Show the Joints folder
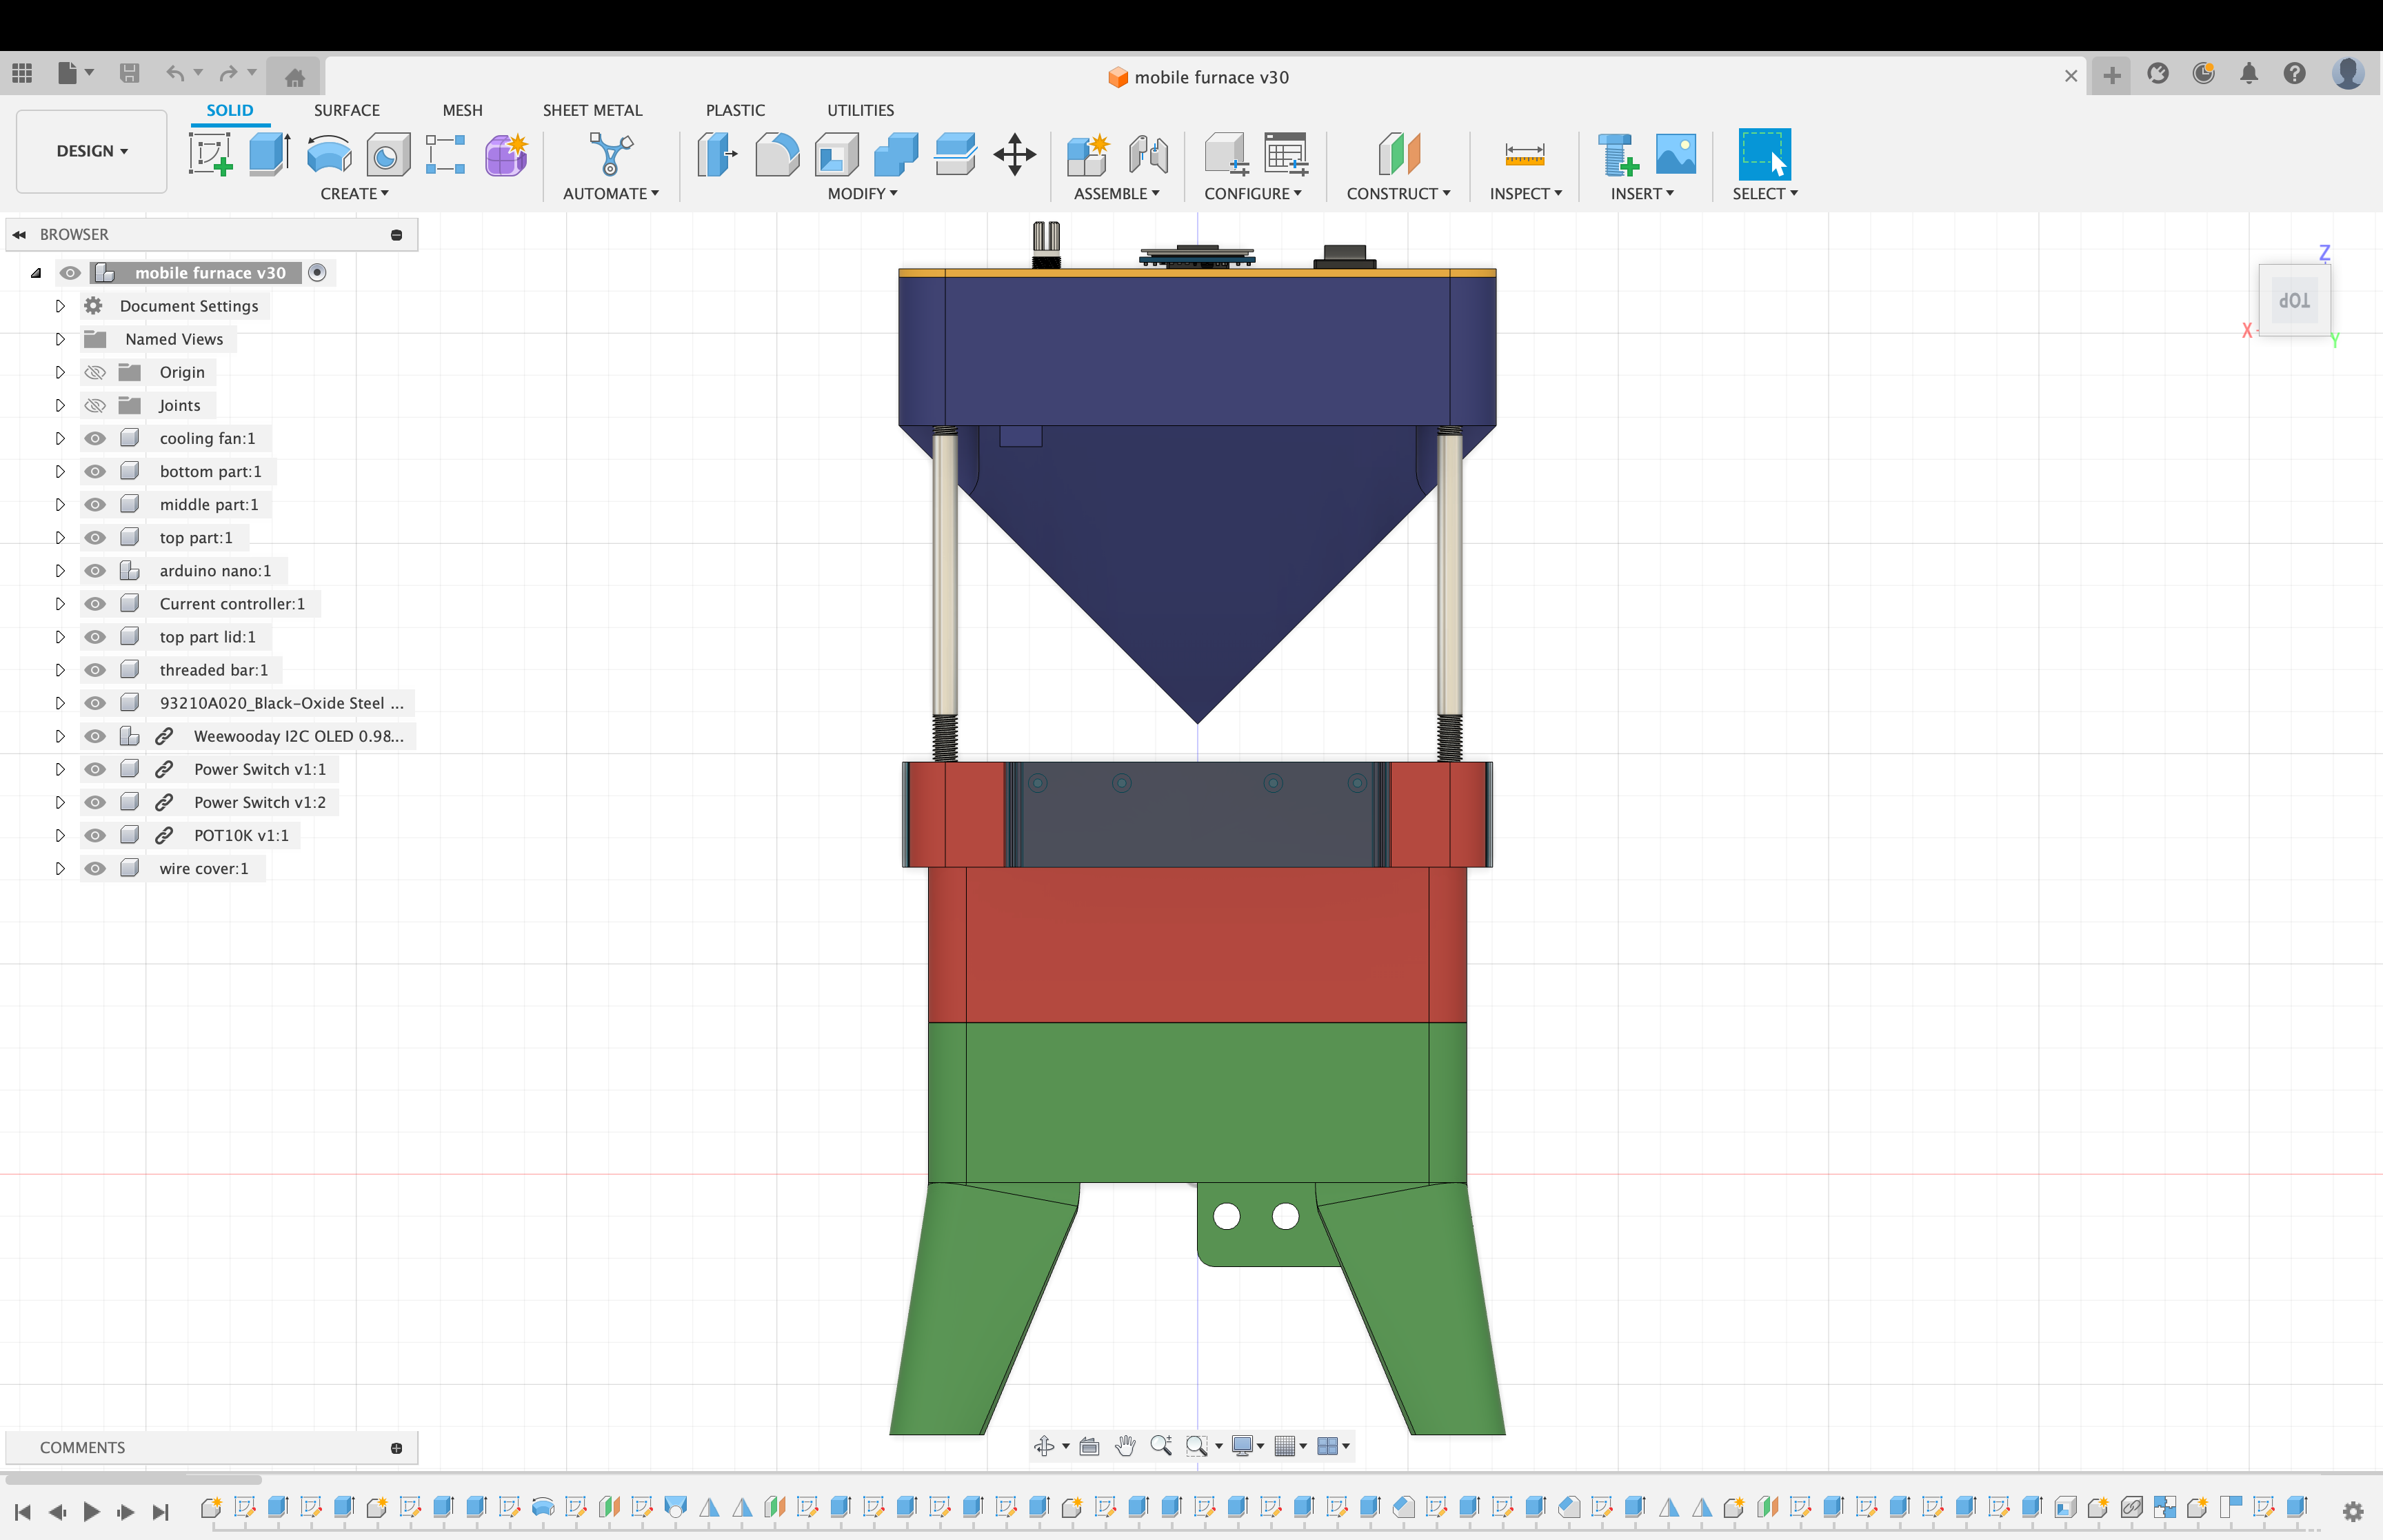This screenshot has height=1540, width=2383. click(95, 405)
